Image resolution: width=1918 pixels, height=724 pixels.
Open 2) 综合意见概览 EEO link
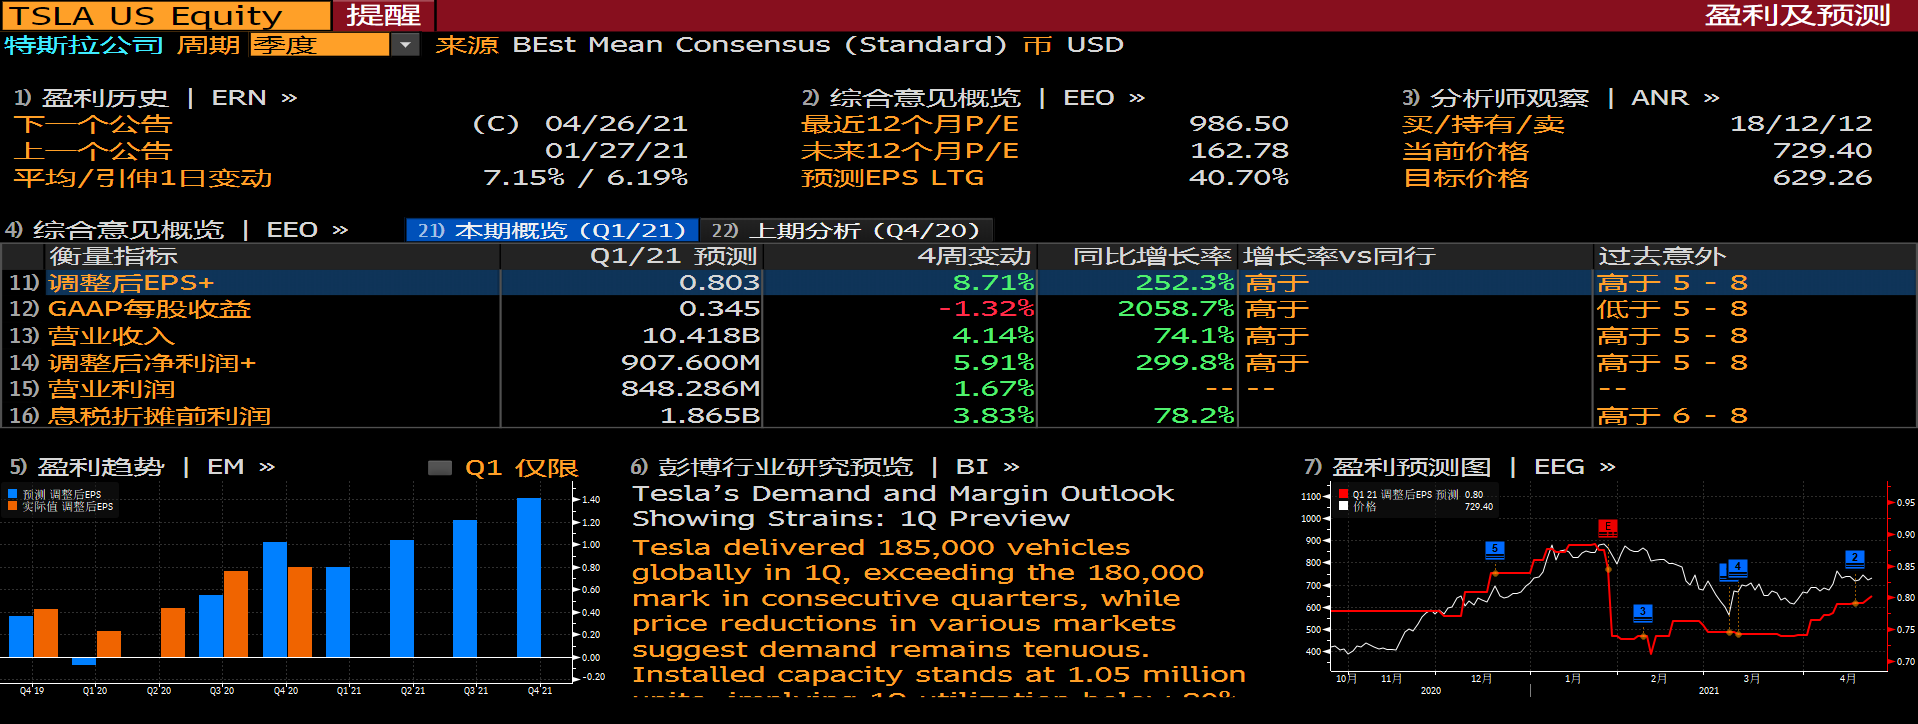click(x=973, y=98)
